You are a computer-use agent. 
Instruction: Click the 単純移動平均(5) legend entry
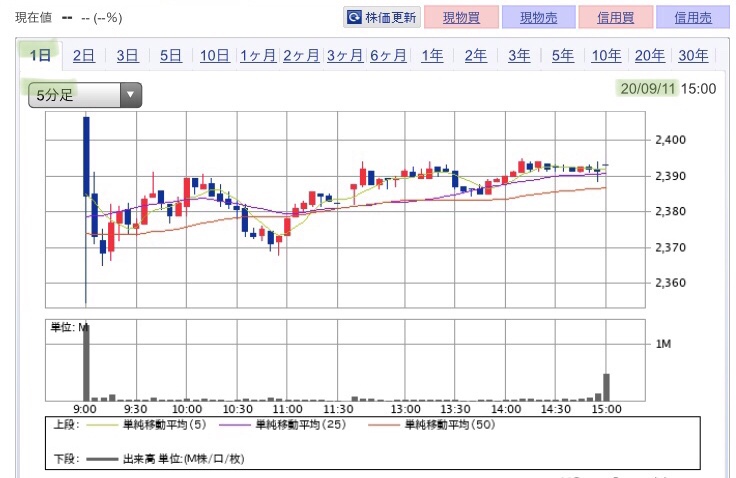pyautogui.click(x=146, y=425)
